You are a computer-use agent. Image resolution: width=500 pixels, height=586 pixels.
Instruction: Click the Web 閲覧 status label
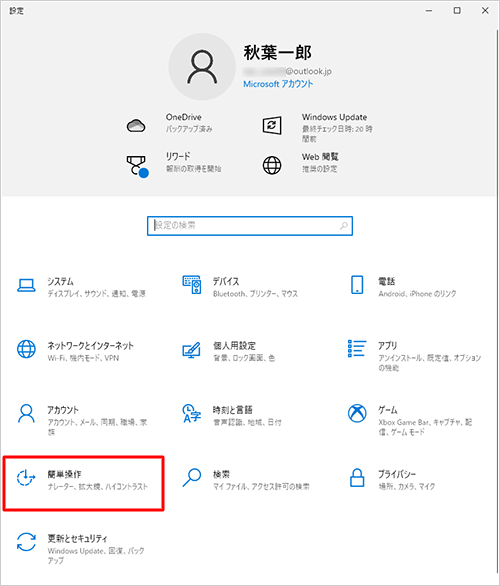pyautogui.click(x=320, y=169)
